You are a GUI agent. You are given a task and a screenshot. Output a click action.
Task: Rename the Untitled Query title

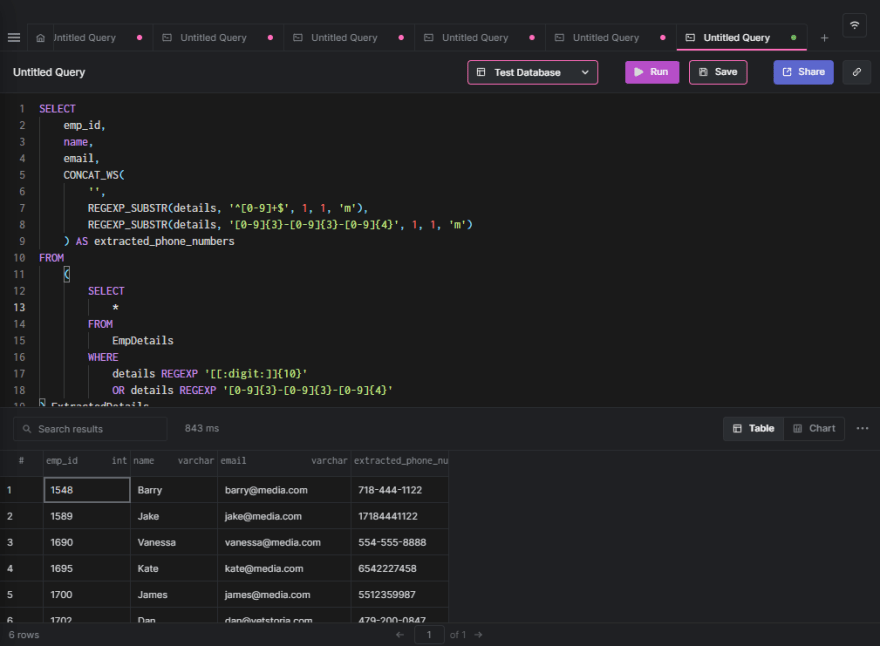pyautogui.click(x=49, y=72)
